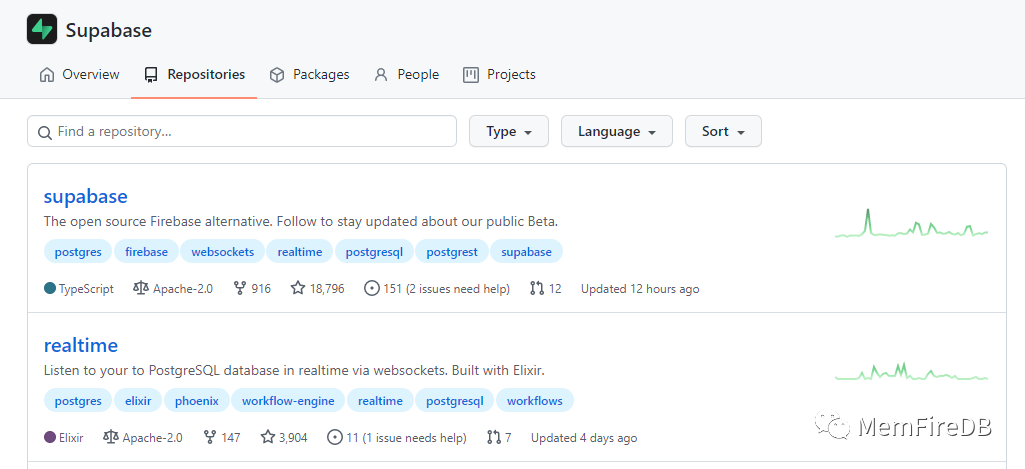1025x469 pixels.
Task: Expand the Language filter dropdown
Action: coord(616,132)
